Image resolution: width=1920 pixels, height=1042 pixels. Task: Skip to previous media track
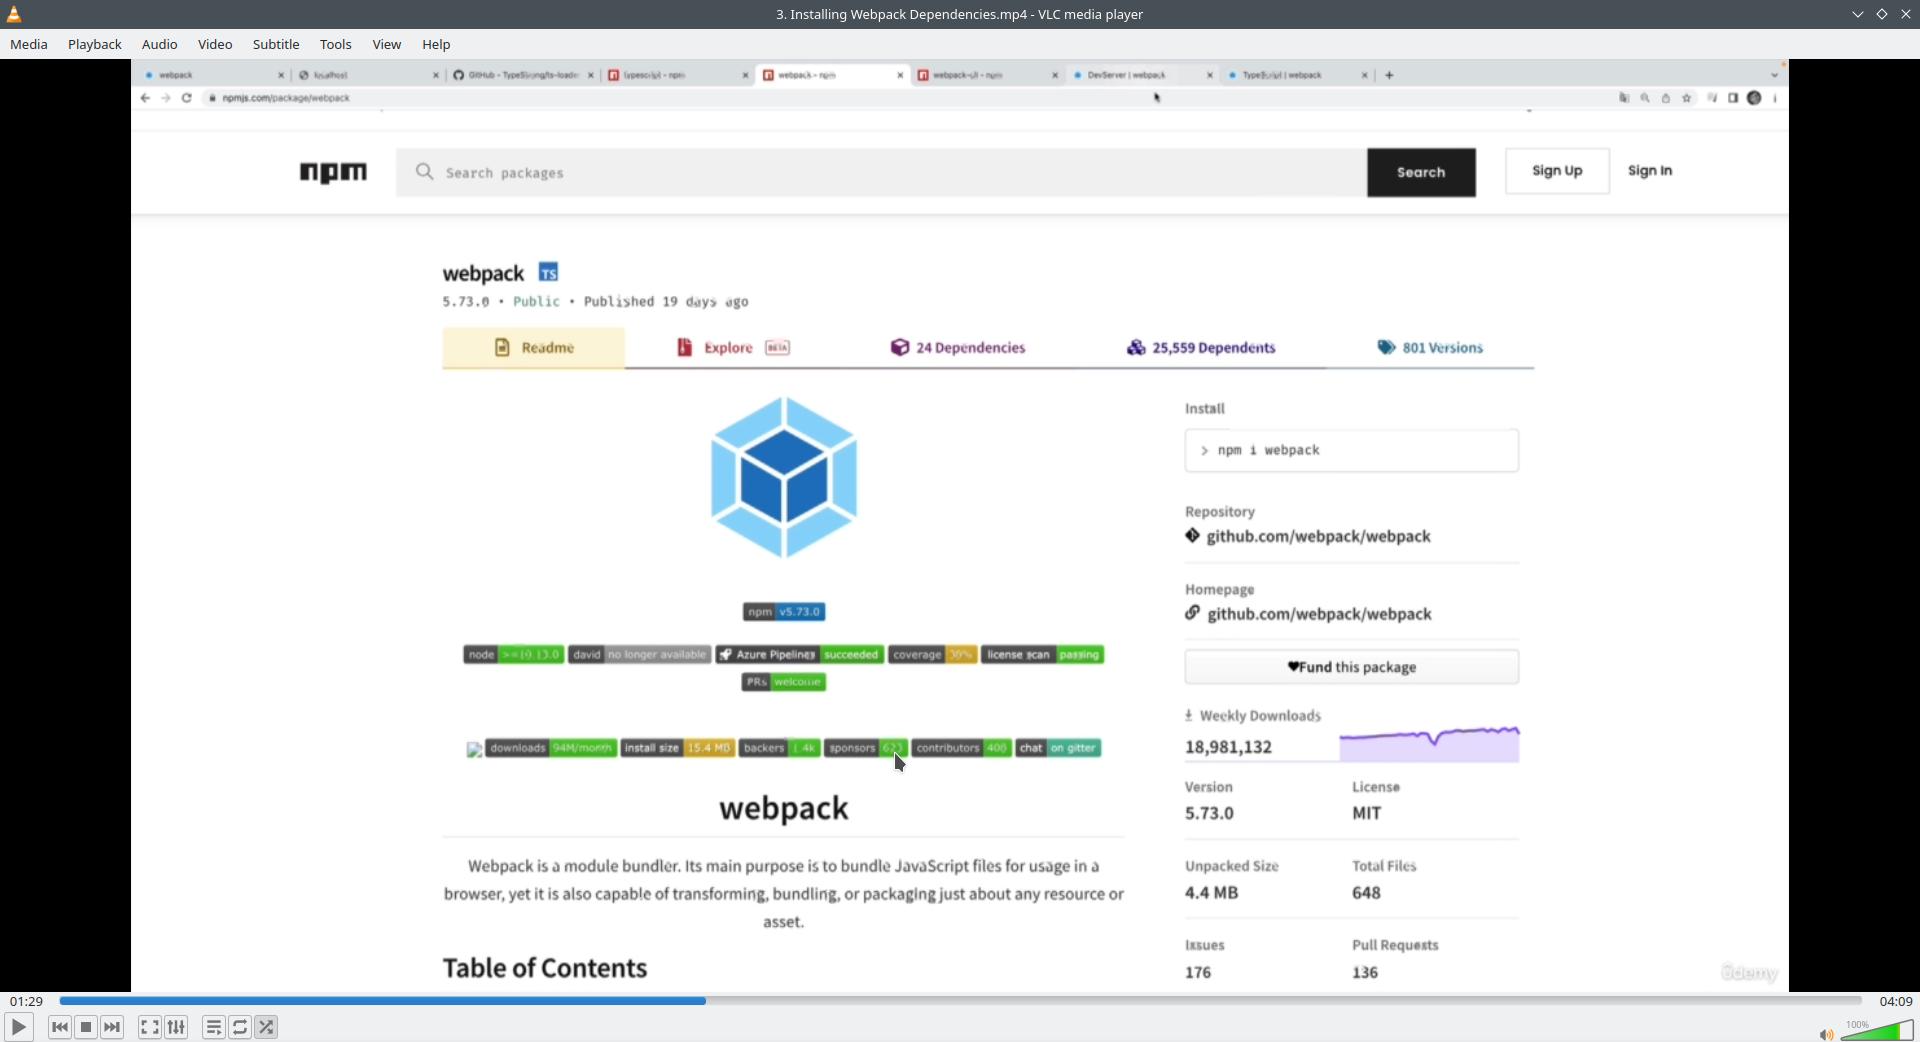coord(60,1027)
